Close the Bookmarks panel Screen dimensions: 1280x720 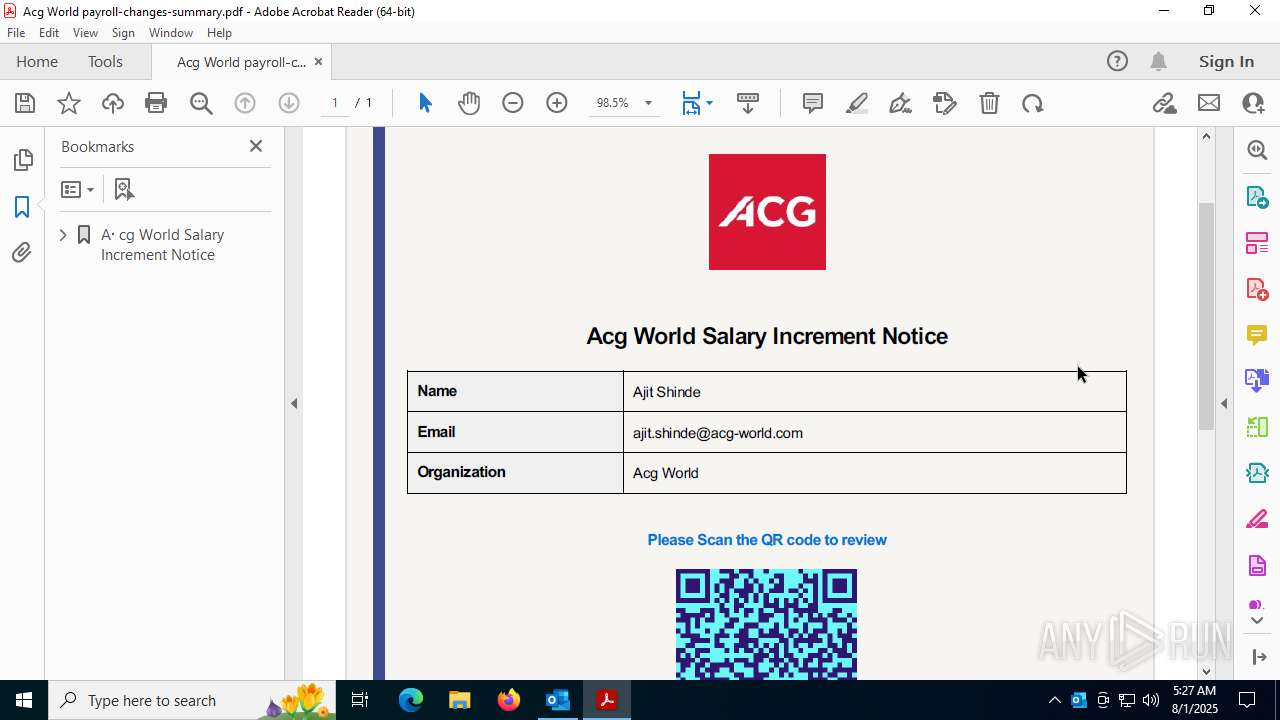pos(256,146)
